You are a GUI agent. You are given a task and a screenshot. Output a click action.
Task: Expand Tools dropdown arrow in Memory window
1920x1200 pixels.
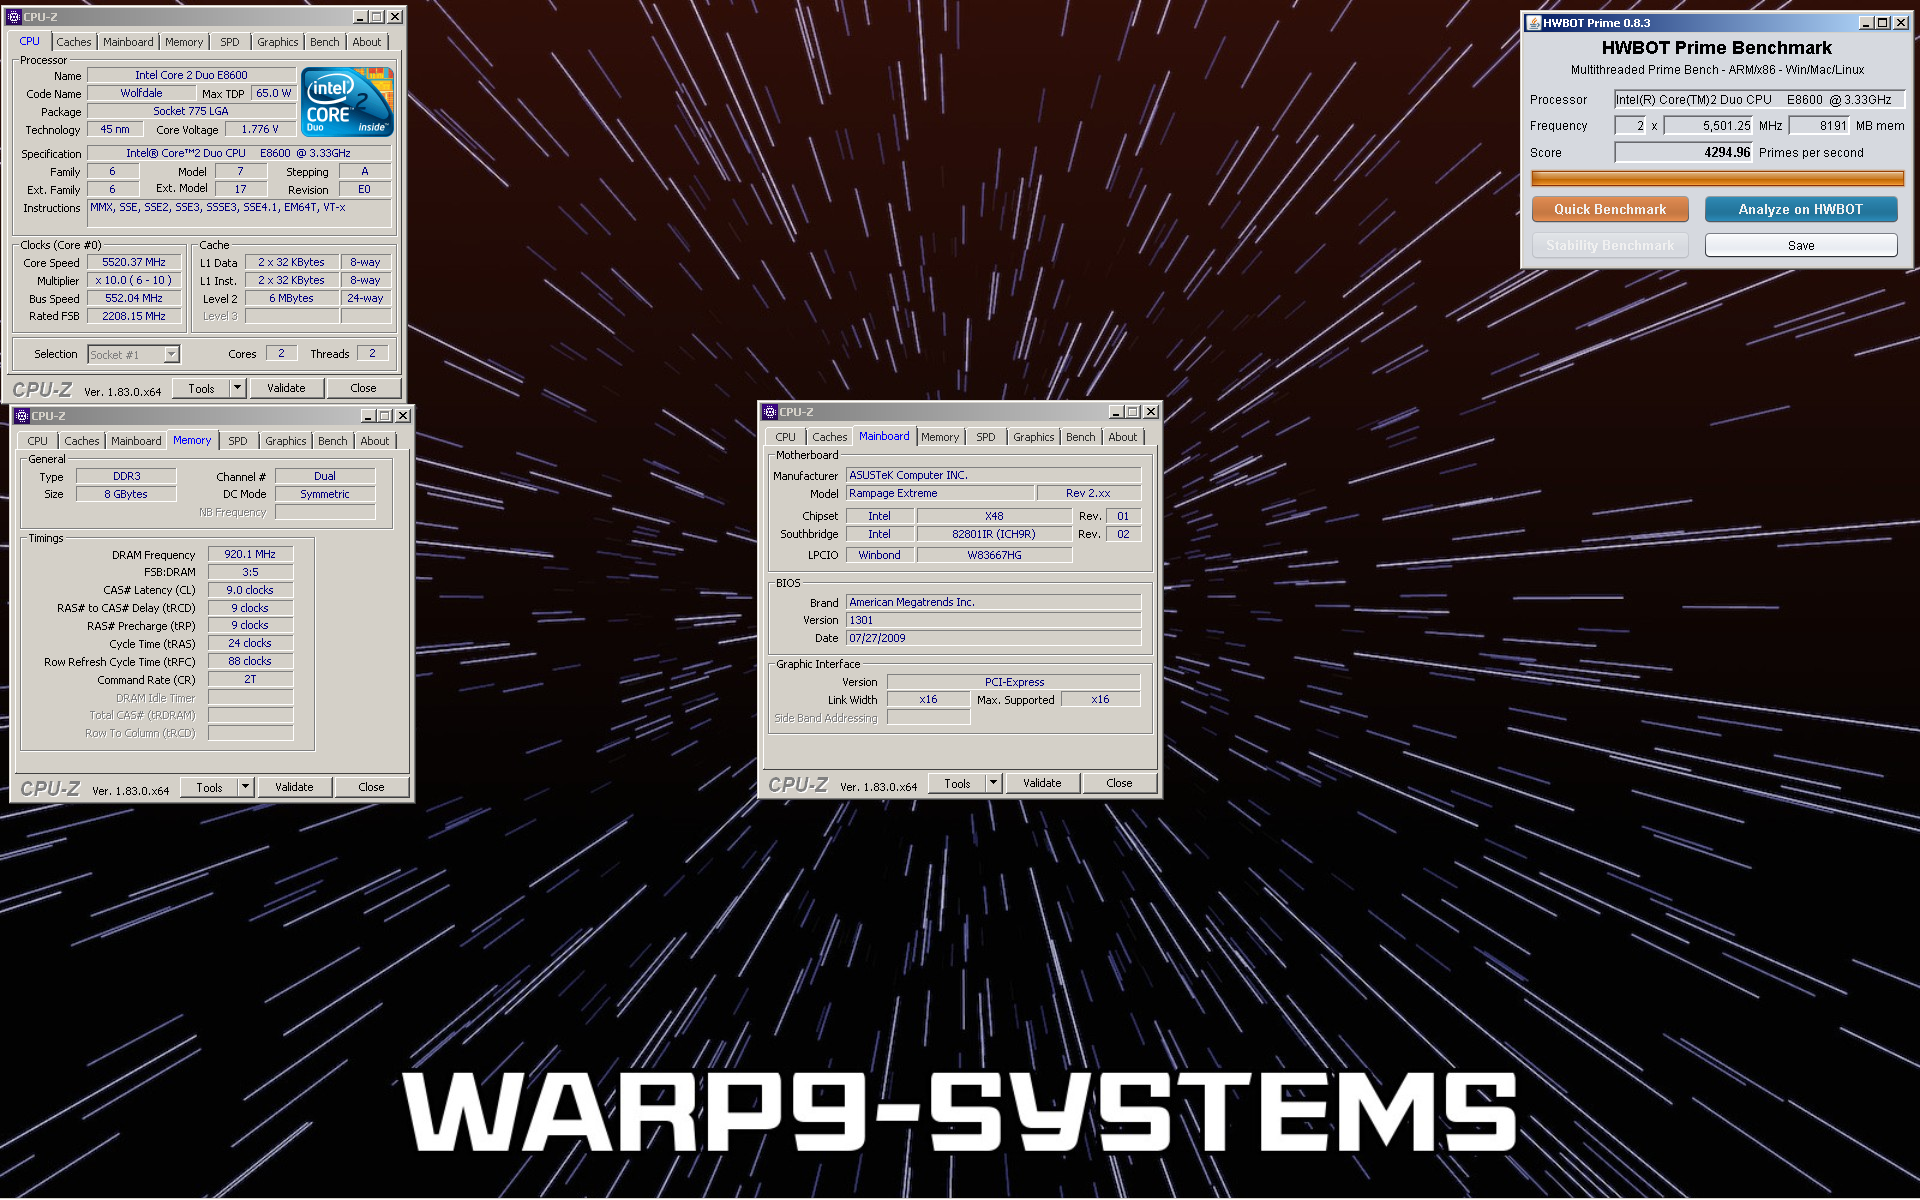click(246, 787)
